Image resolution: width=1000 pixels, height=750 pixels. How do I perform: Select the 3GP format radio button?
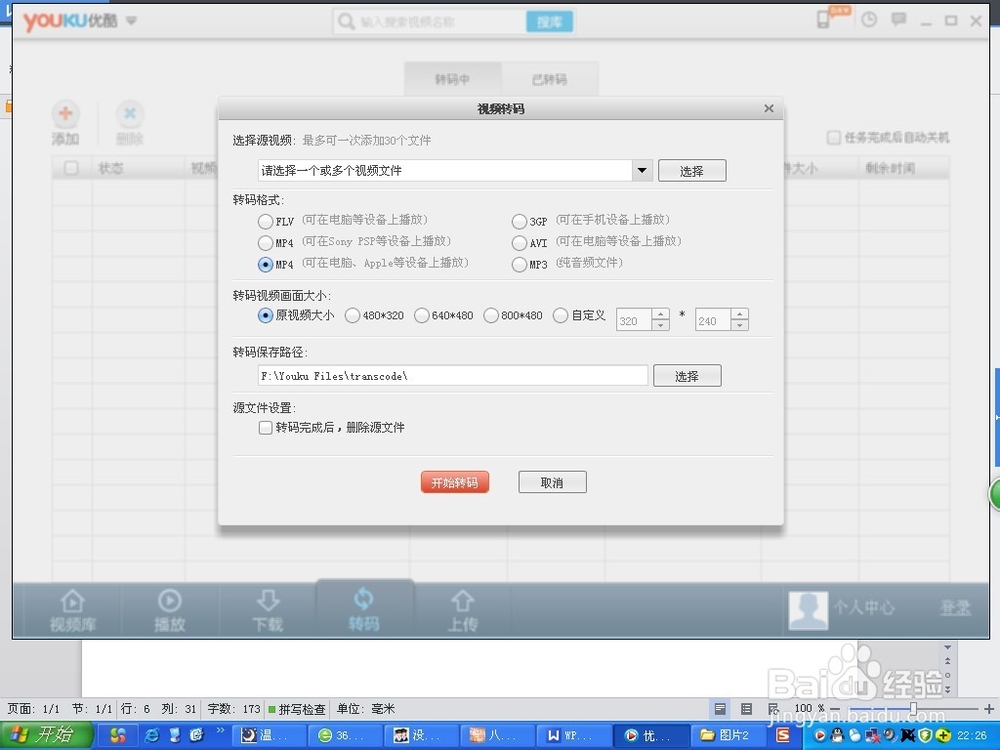click(519, 221)
